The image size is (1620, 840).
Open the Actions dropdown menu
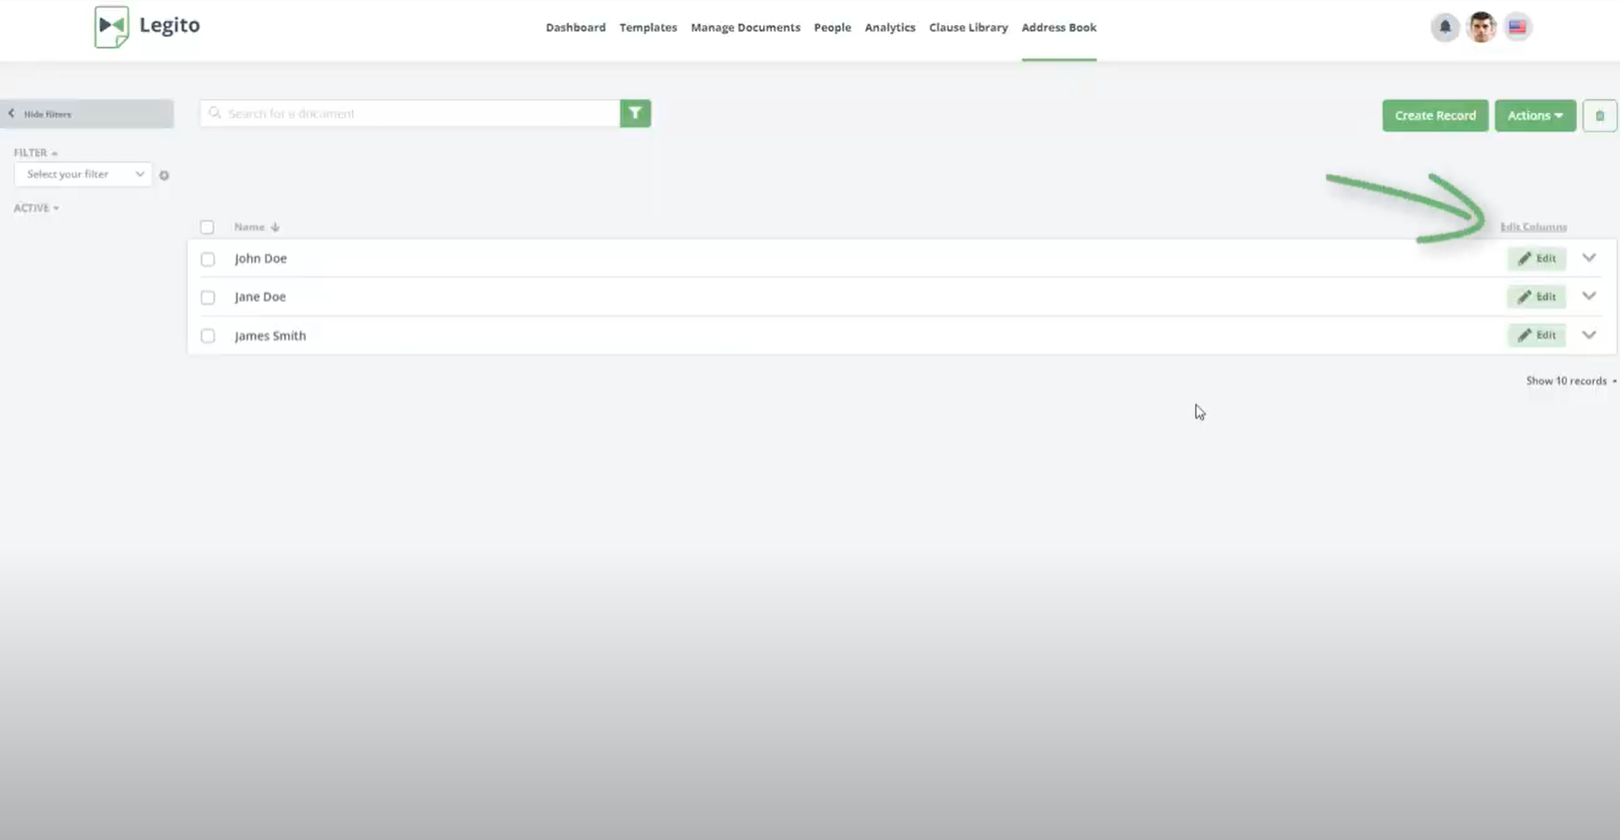coord(1534,116)
